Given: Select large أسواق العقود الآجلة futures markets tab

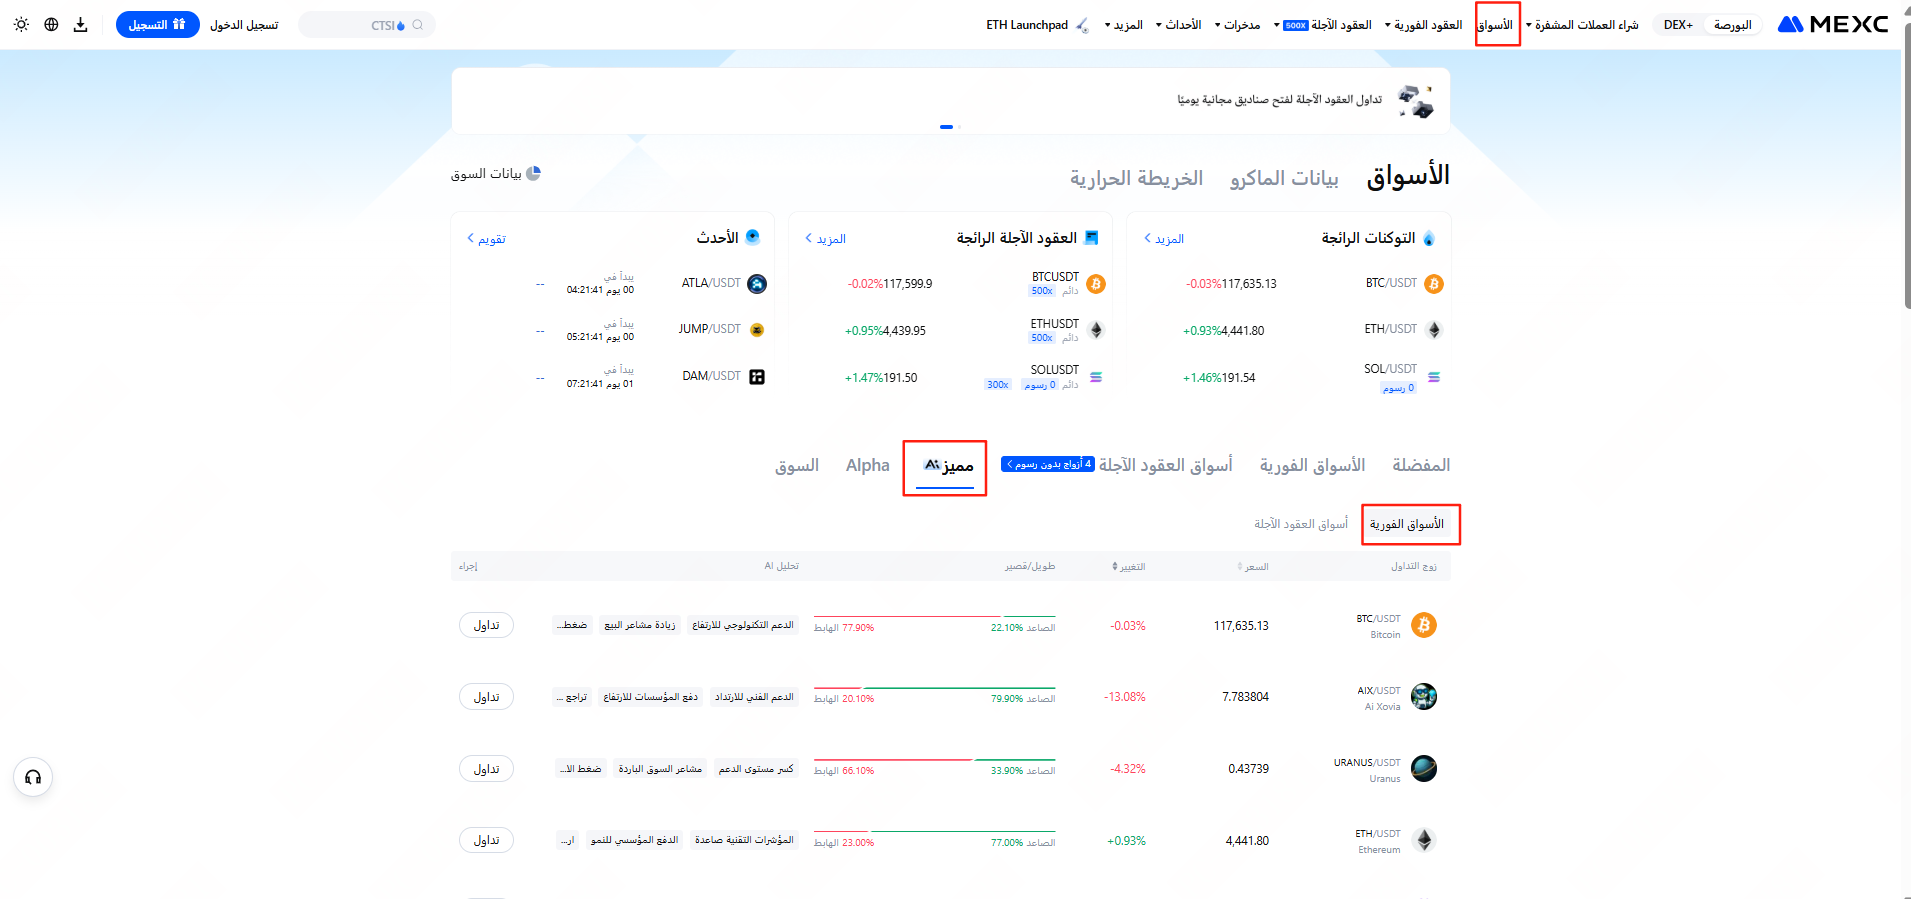Looking at the screenshot, I should point(1165,465).
